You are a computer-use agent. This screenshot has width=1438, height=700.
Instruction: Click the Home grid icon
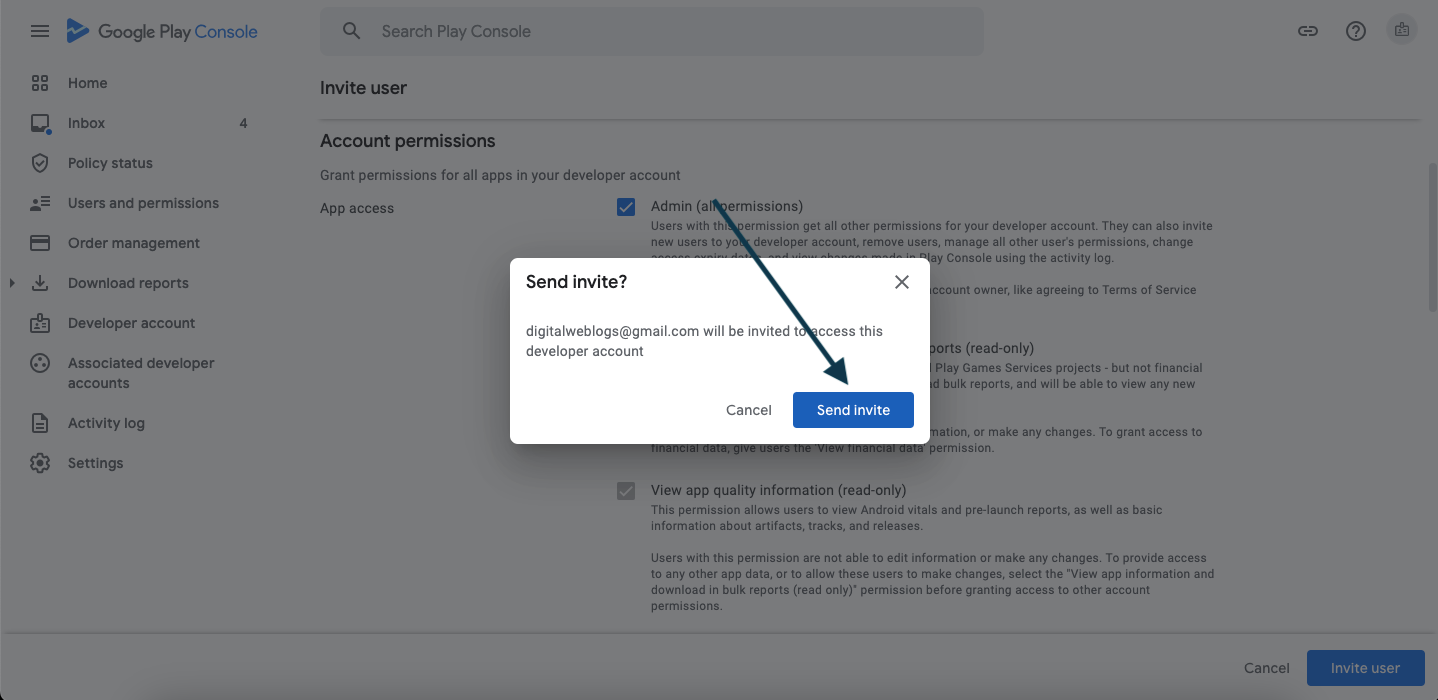pyautogui.click(x=40, y=83)
